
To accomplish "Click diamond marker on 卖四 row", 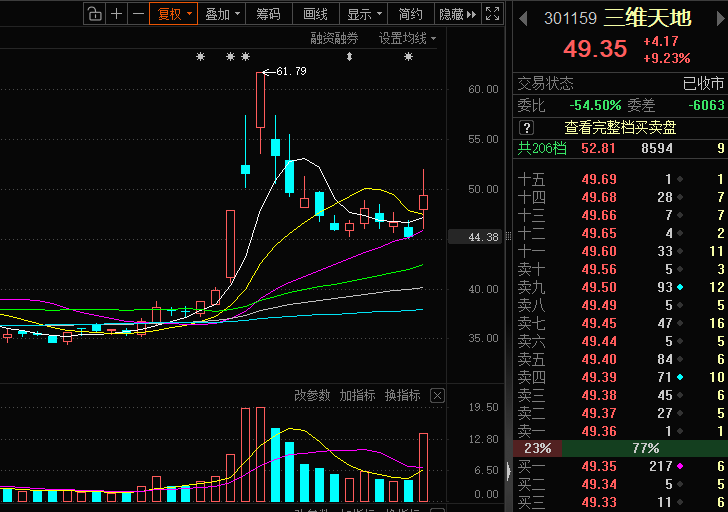I will (680, 377).
